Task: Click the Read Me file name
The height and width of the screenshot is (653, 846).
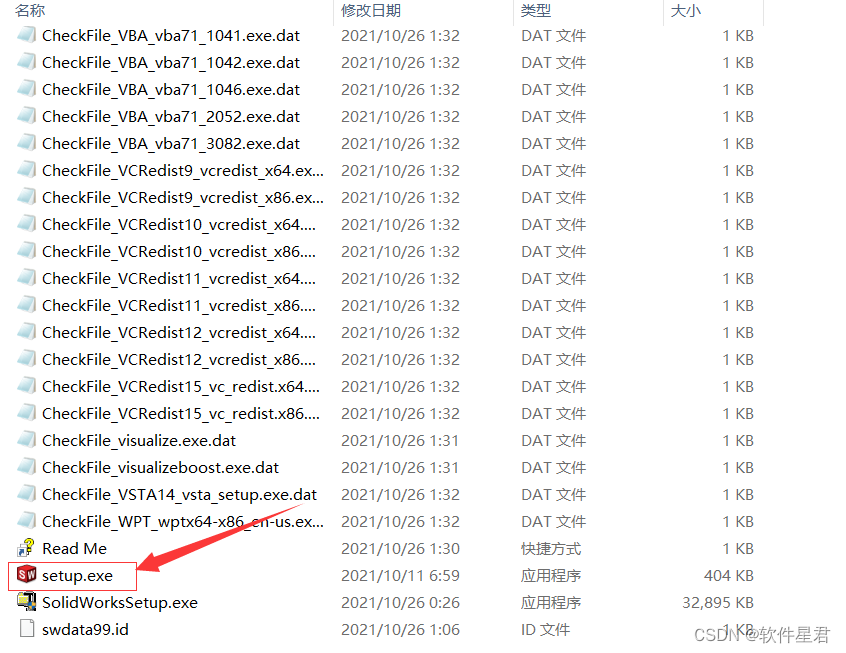Action: pyautogui.click(x=74, y=548)
